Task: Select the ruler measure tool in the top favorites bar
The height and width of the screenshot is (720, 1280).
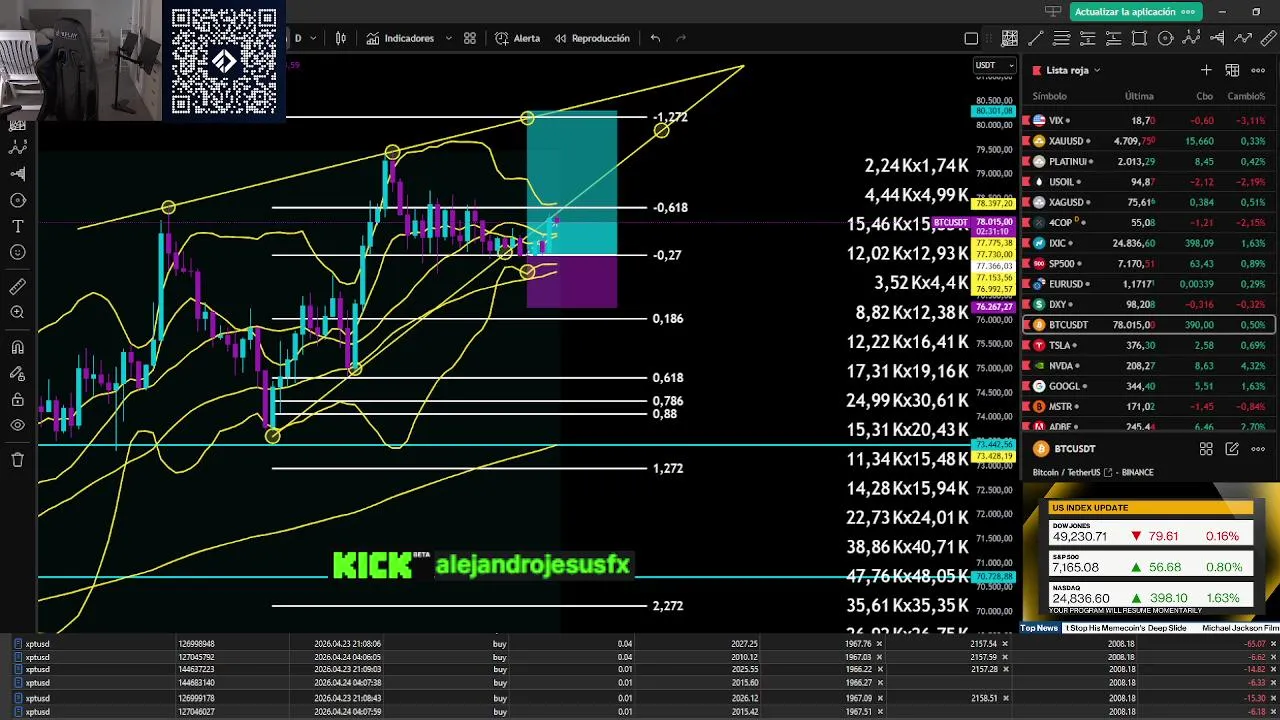Action: (1269, 39)
